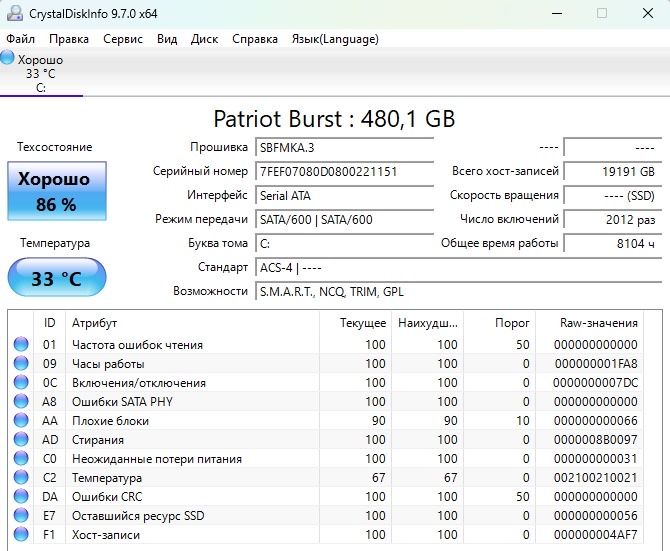
Task: Click status circle for Частота ошибок чтения row
Action: tap(21, 344)
